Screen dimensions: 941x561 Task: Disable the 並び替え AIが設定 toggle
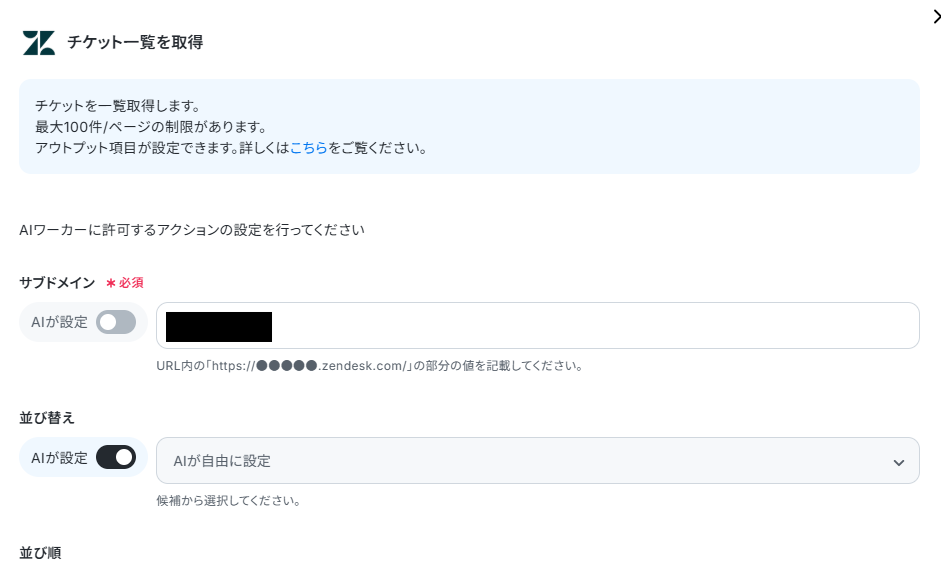tap(116, 457)
